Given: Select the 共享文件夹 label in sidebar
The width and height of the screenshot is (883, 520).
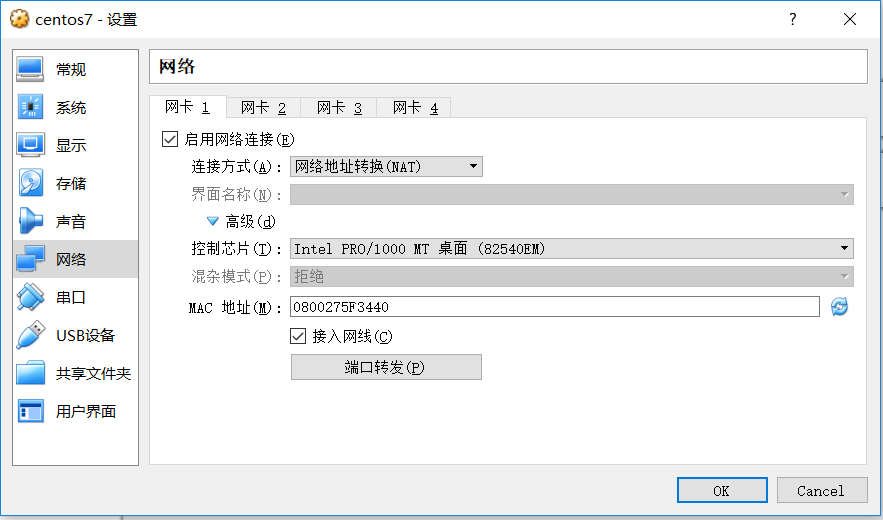Looking at the screenshot, I should pos(93,373).
